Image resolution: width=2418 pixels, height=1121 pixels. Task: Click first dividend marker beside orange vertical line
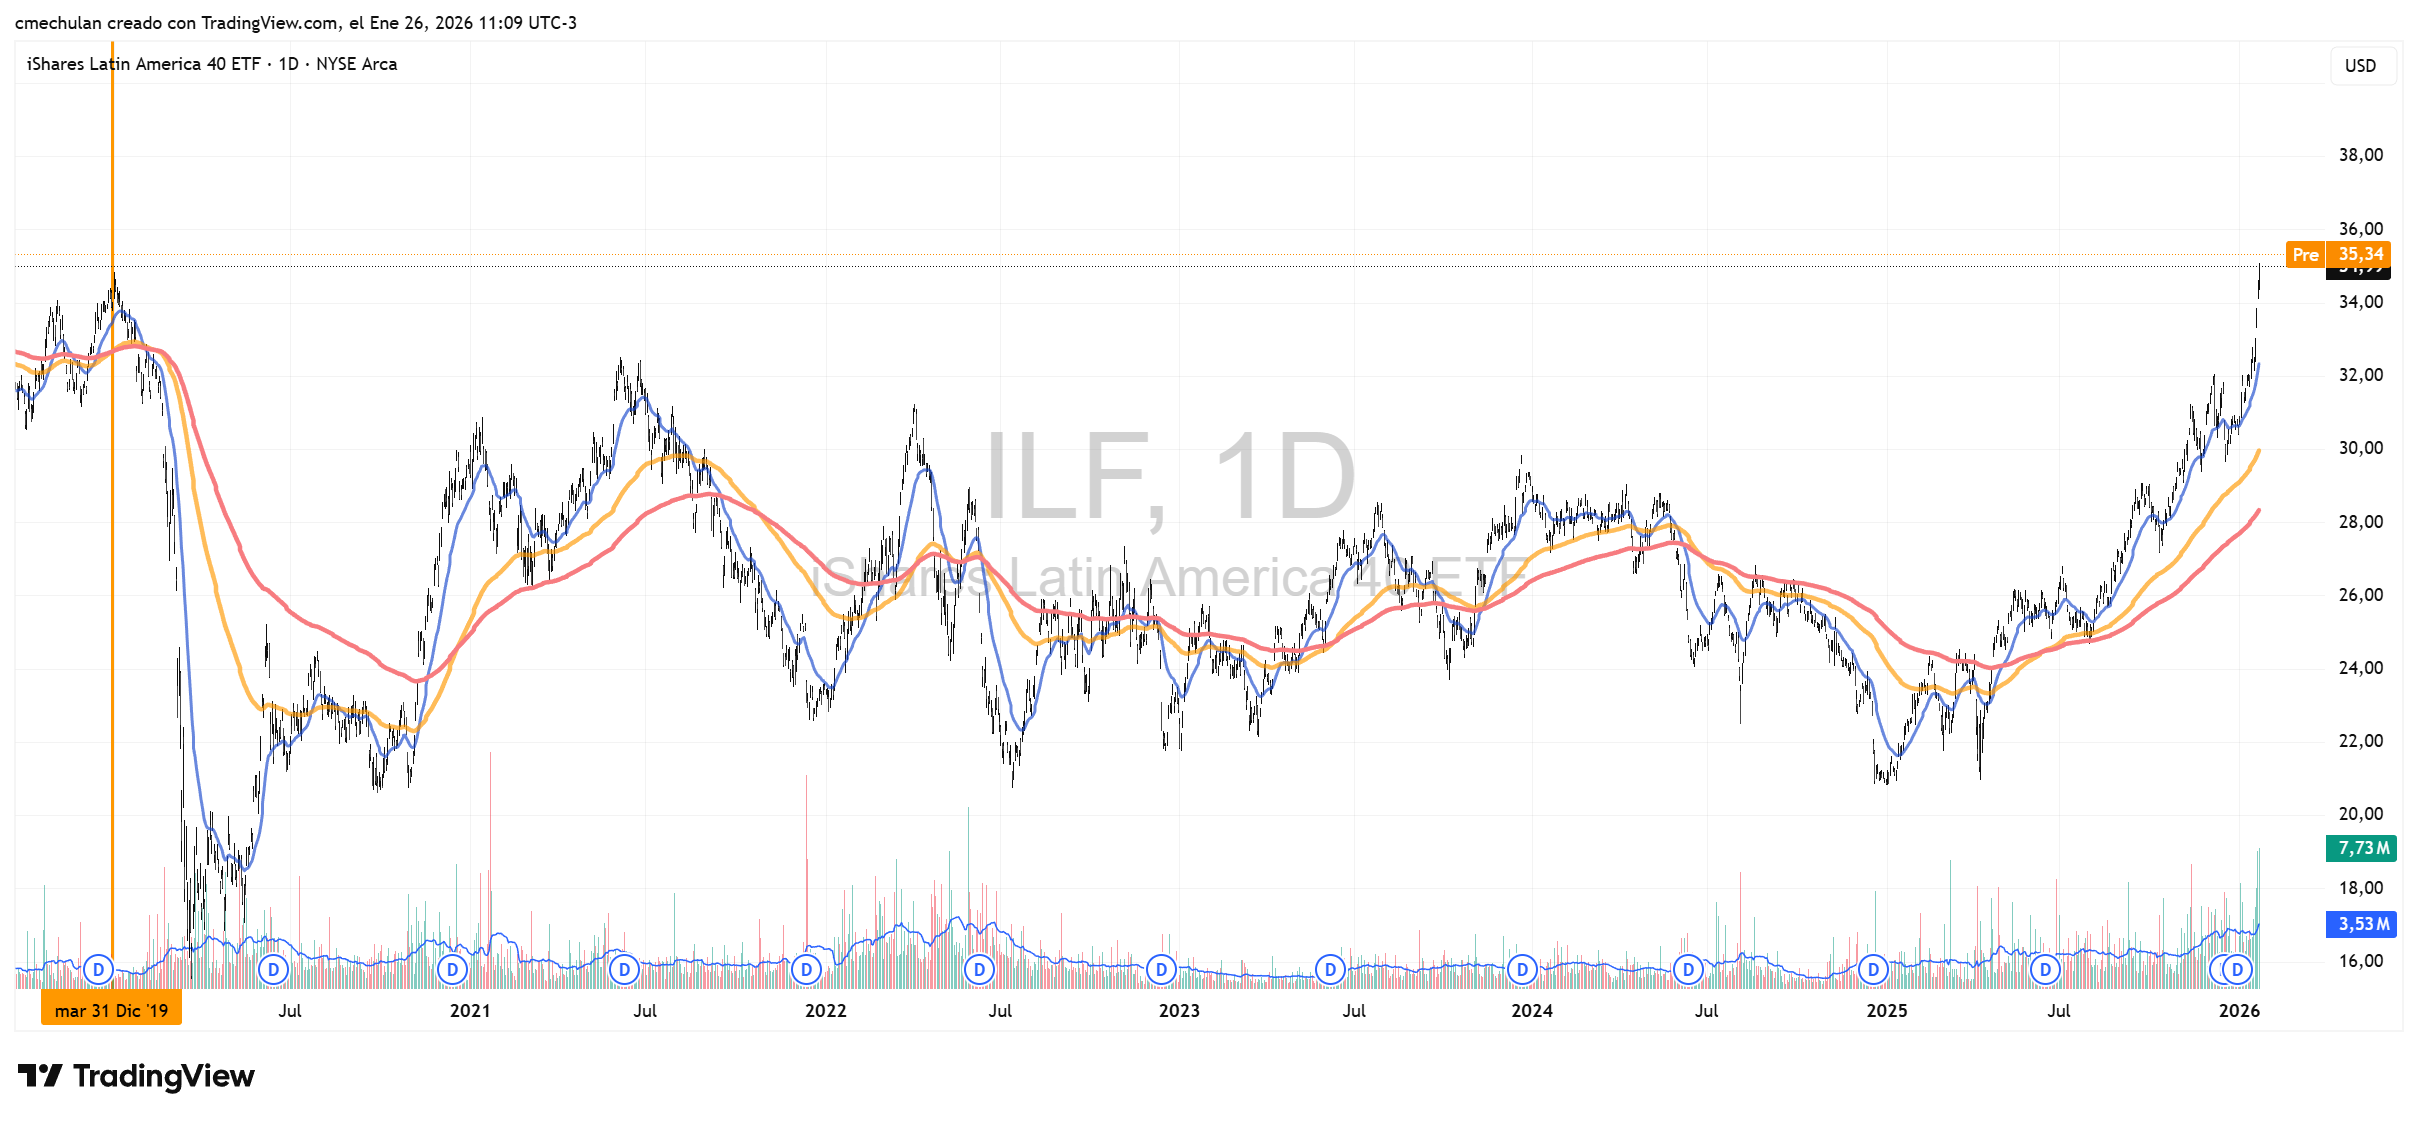point(98,969)
